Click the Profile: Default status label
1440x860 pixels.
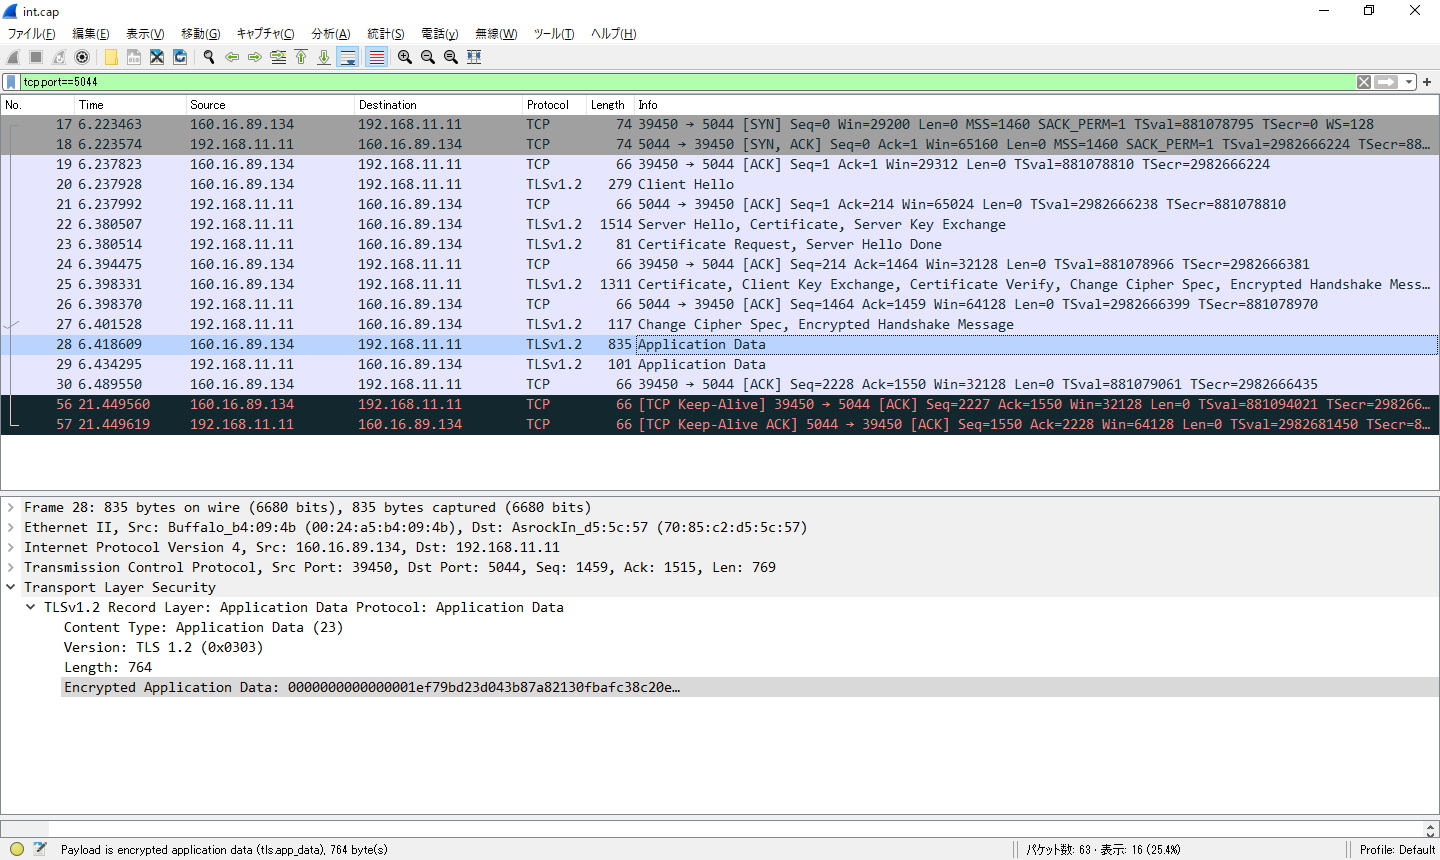point(1397,849)
